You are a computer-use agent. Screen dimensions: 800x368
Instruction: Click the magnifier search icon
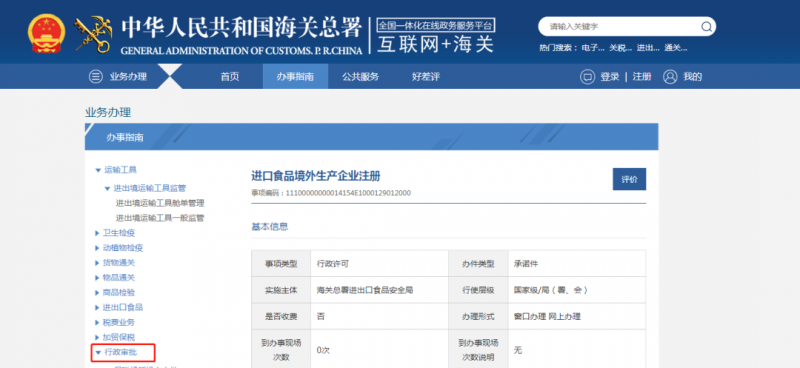706,27
